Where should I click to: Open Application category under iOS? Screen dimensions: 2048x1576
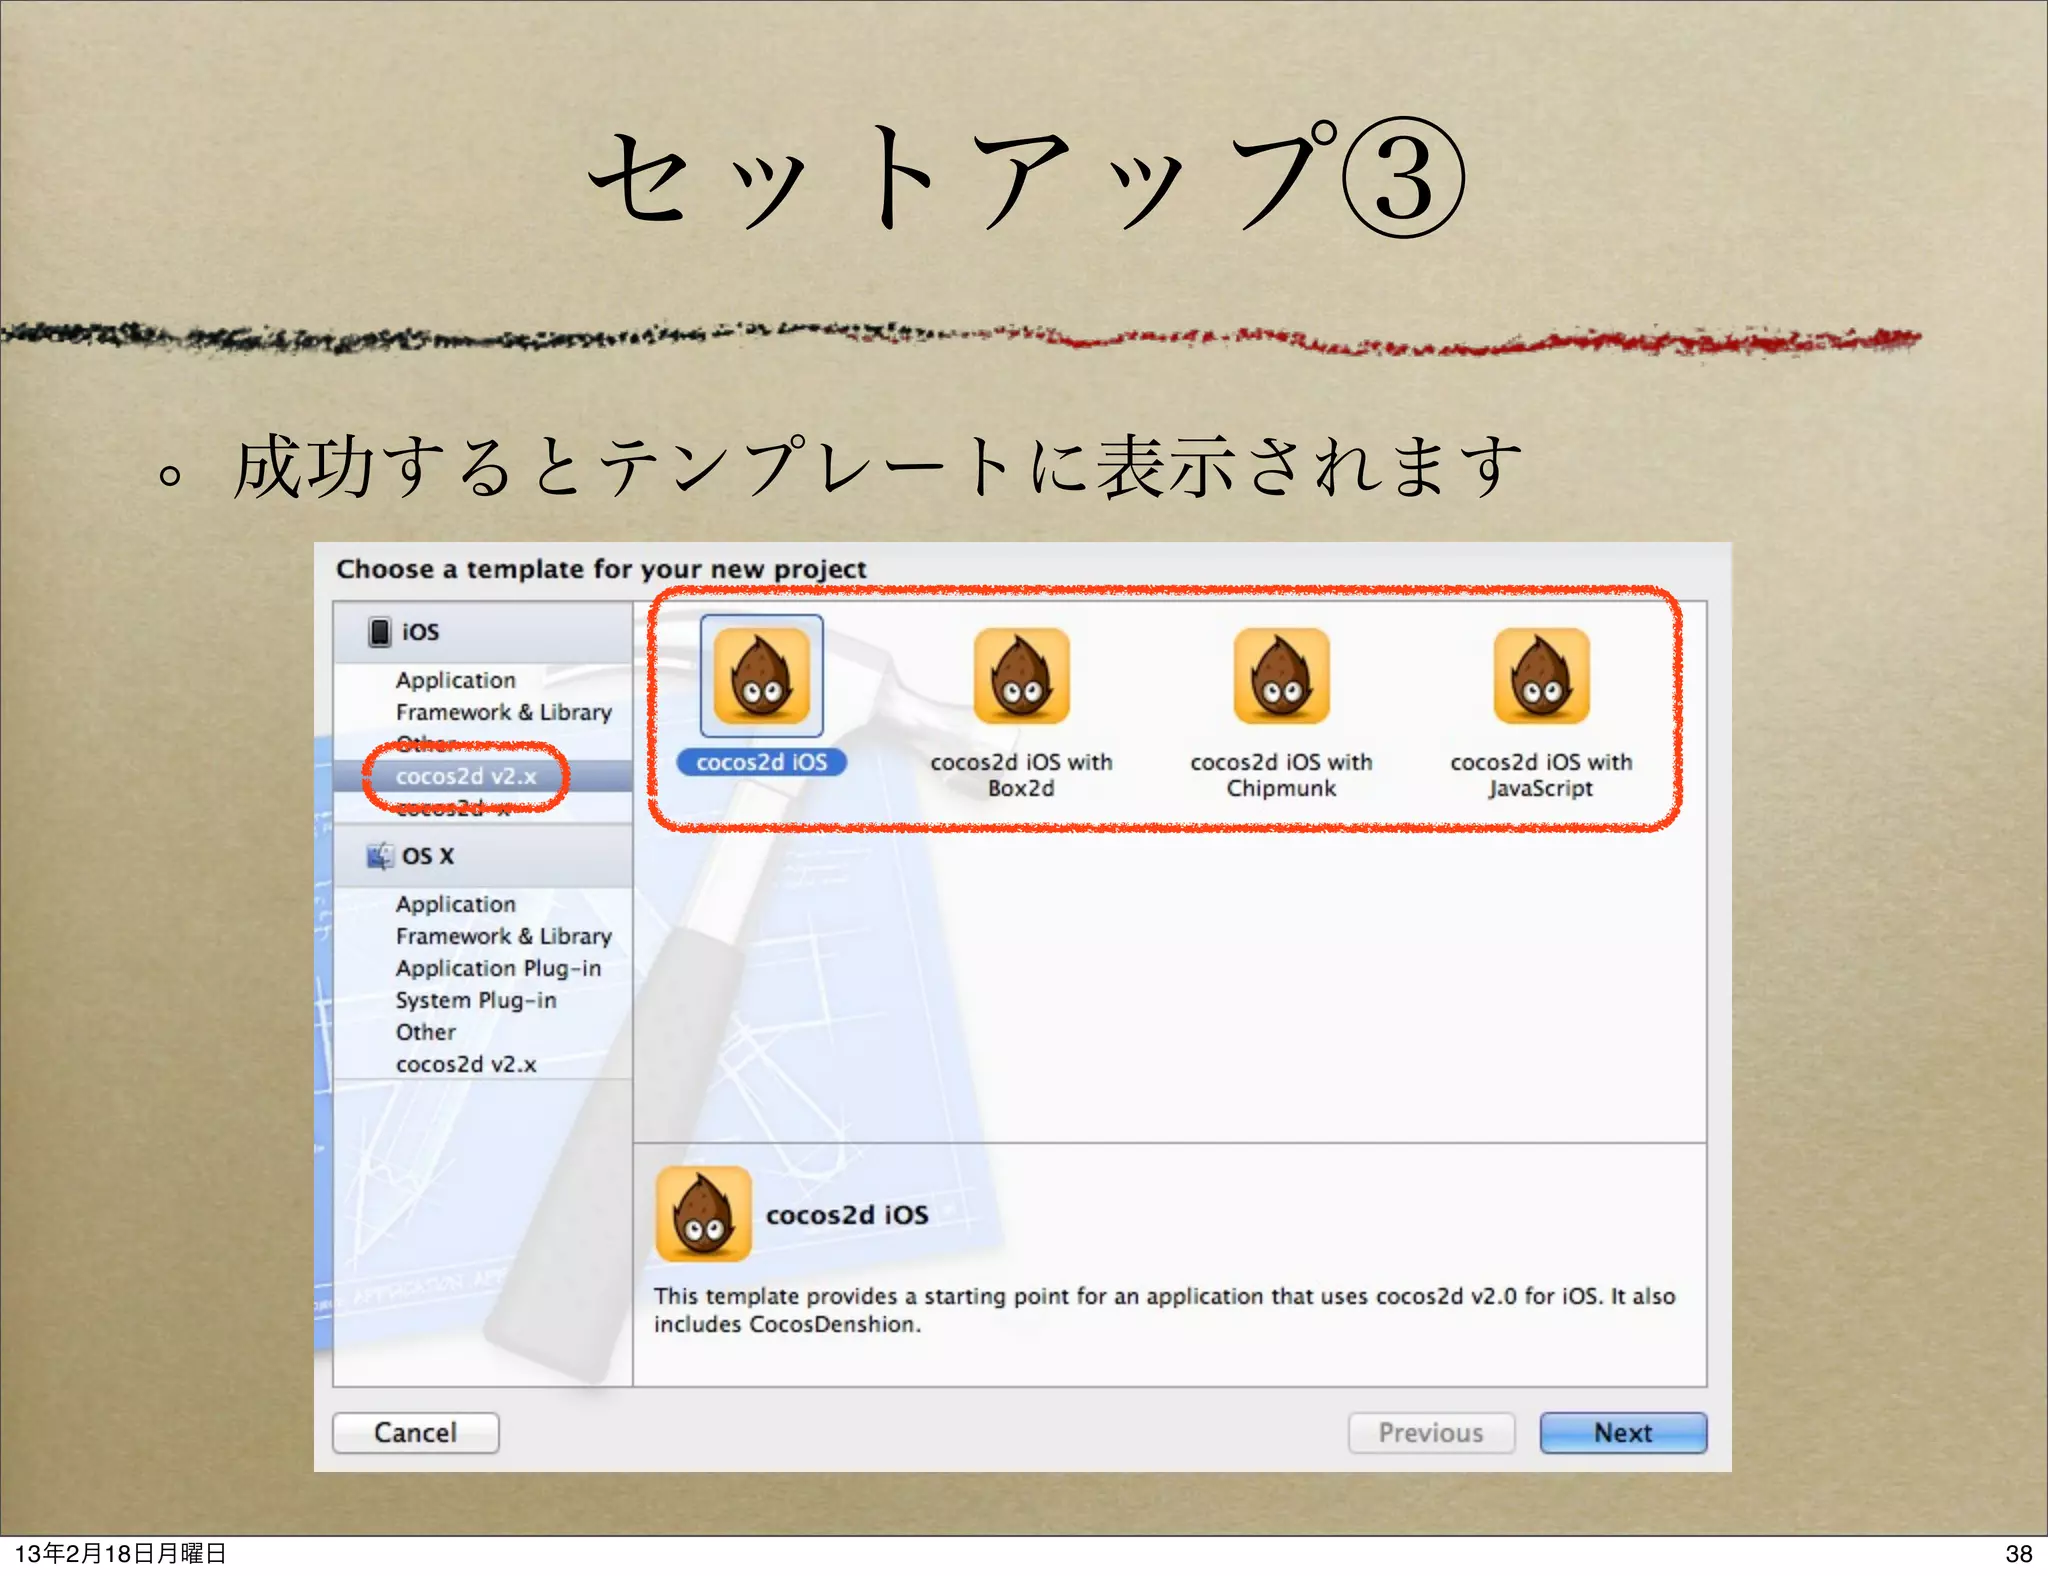(456, 680)
